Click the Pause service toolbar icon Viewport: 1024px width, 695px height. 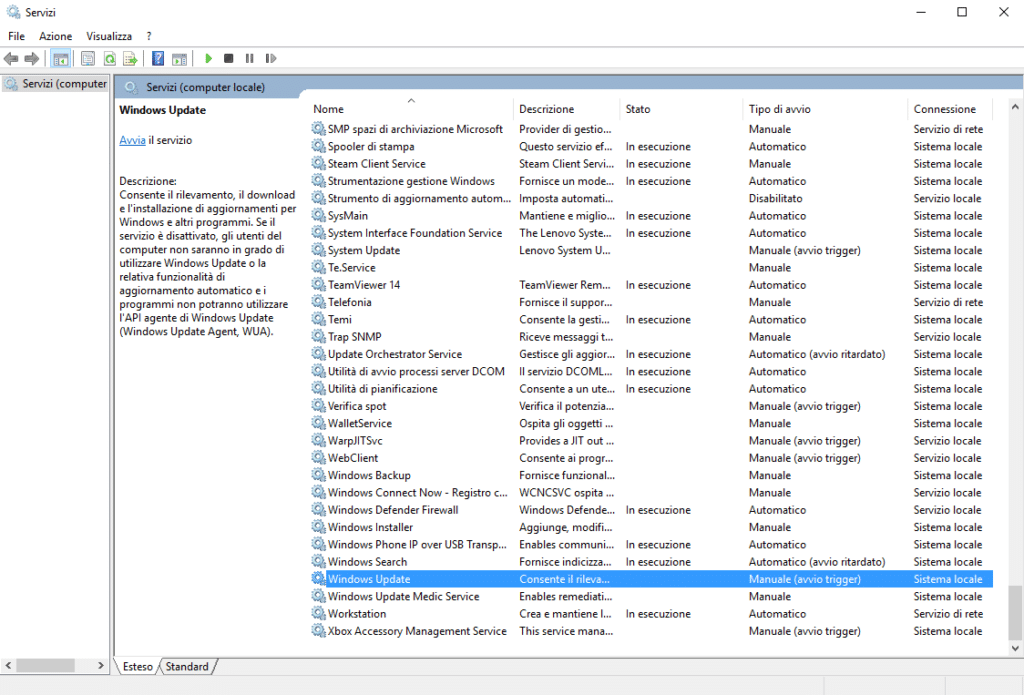click(x=249, y=59)
